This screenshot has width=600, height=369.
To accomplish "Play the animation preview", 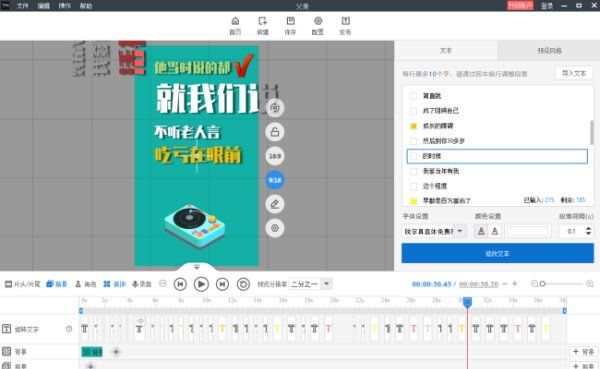I will (x=201, y=284).
